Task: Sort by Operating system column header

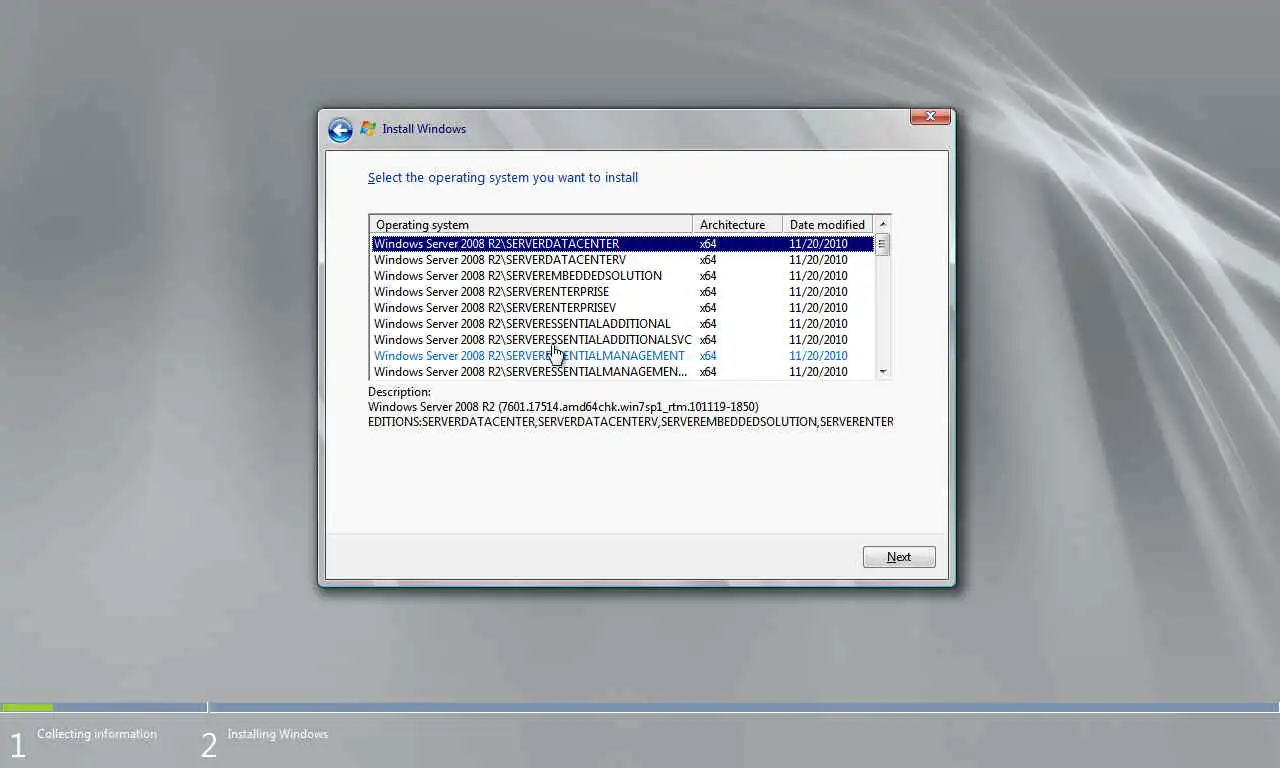Action: [x=531, y=225]
